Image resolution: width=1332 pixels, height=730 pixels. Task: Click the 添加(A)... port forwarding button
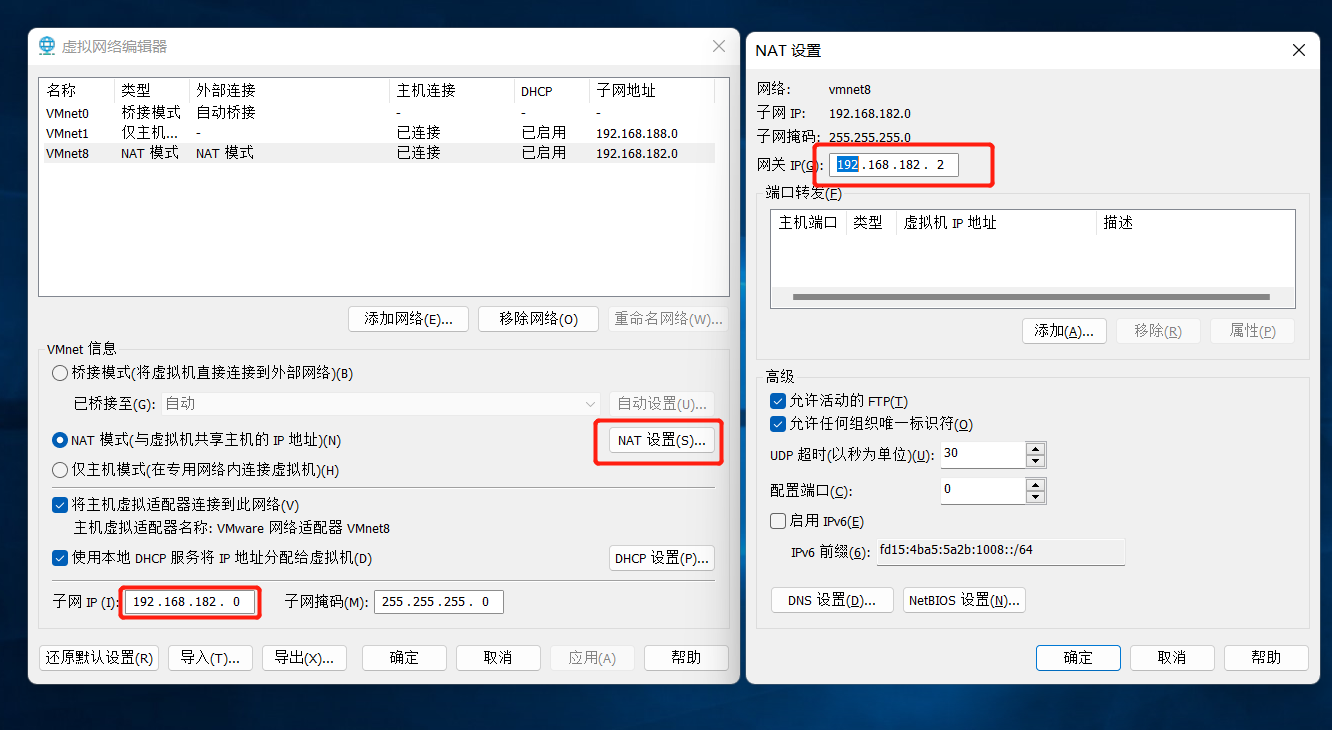click(1064, 331)
